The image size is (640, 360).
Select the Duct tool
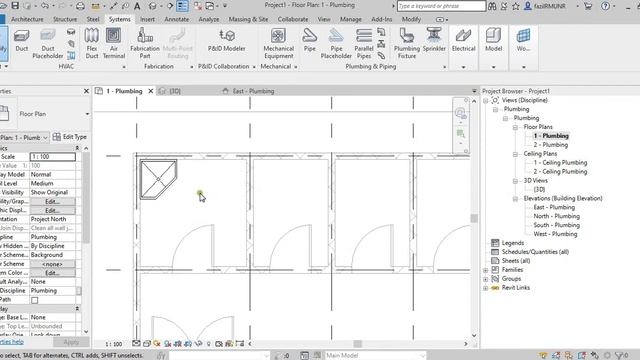pyautogui.click(x=21, y=41)
